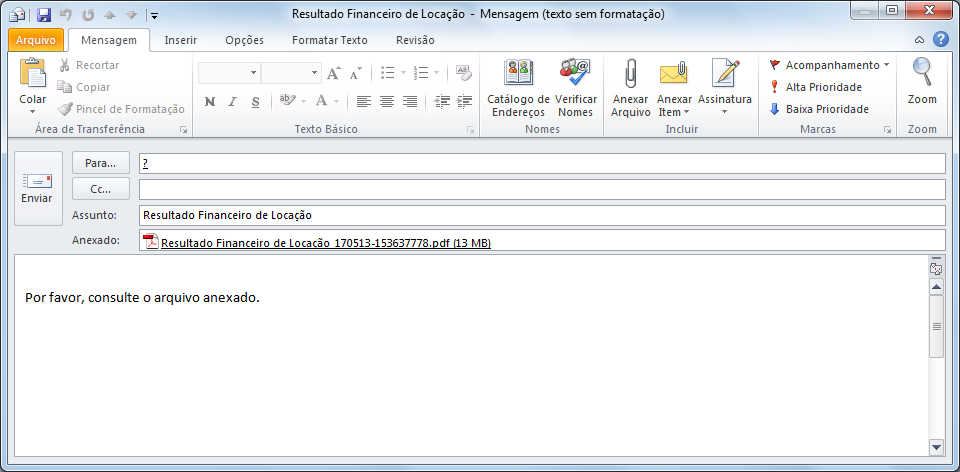960x472 pixels.
Task: Switch to the Opções tab
Action: point(244,40)
